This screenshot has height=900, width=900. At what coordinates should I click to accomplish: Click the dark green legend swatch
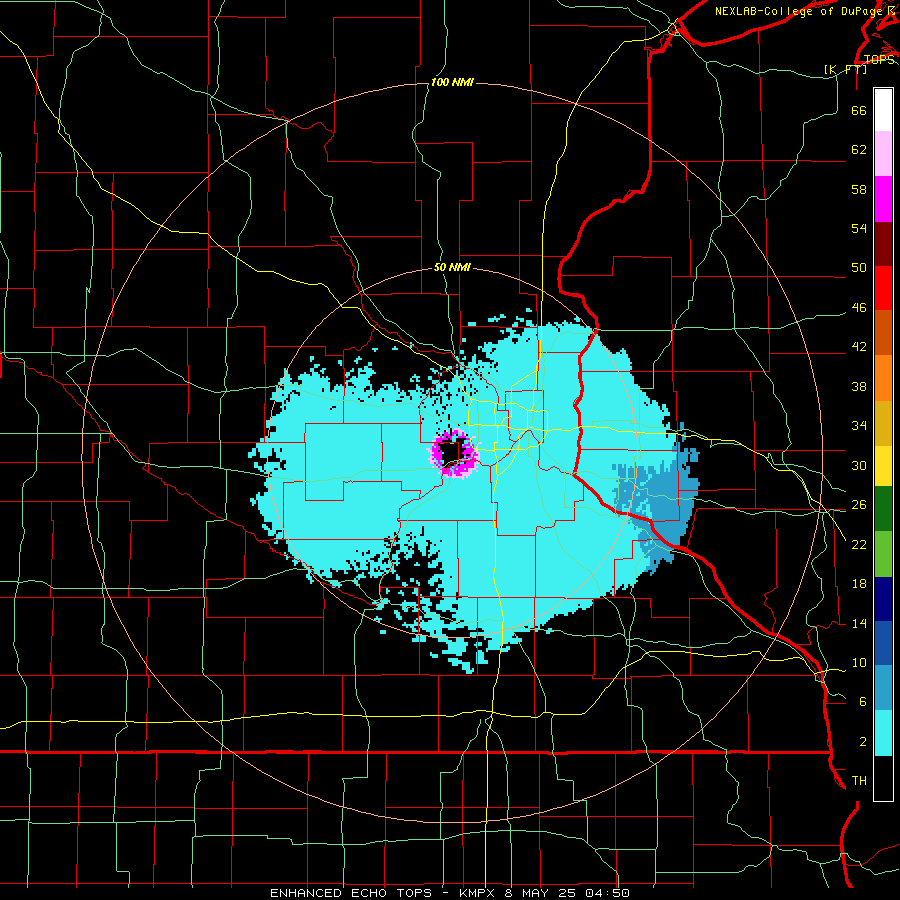(x=883, y=509)
